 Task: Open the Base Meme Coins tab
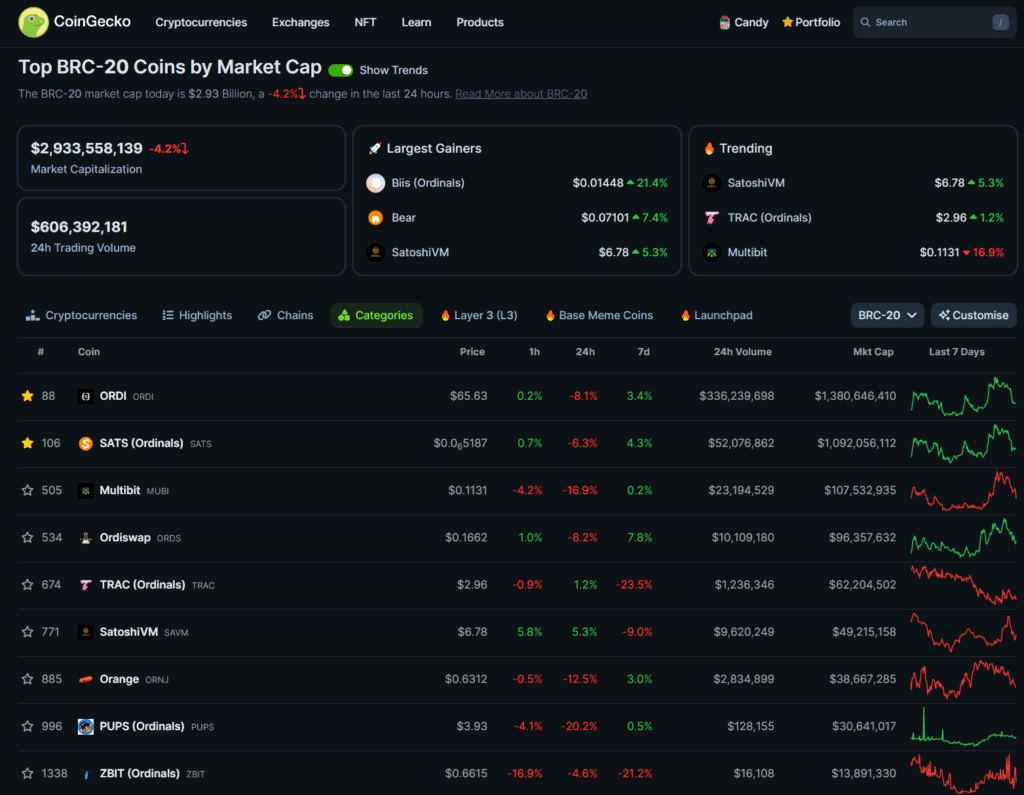pyautogui.click(x=599, y=315)
